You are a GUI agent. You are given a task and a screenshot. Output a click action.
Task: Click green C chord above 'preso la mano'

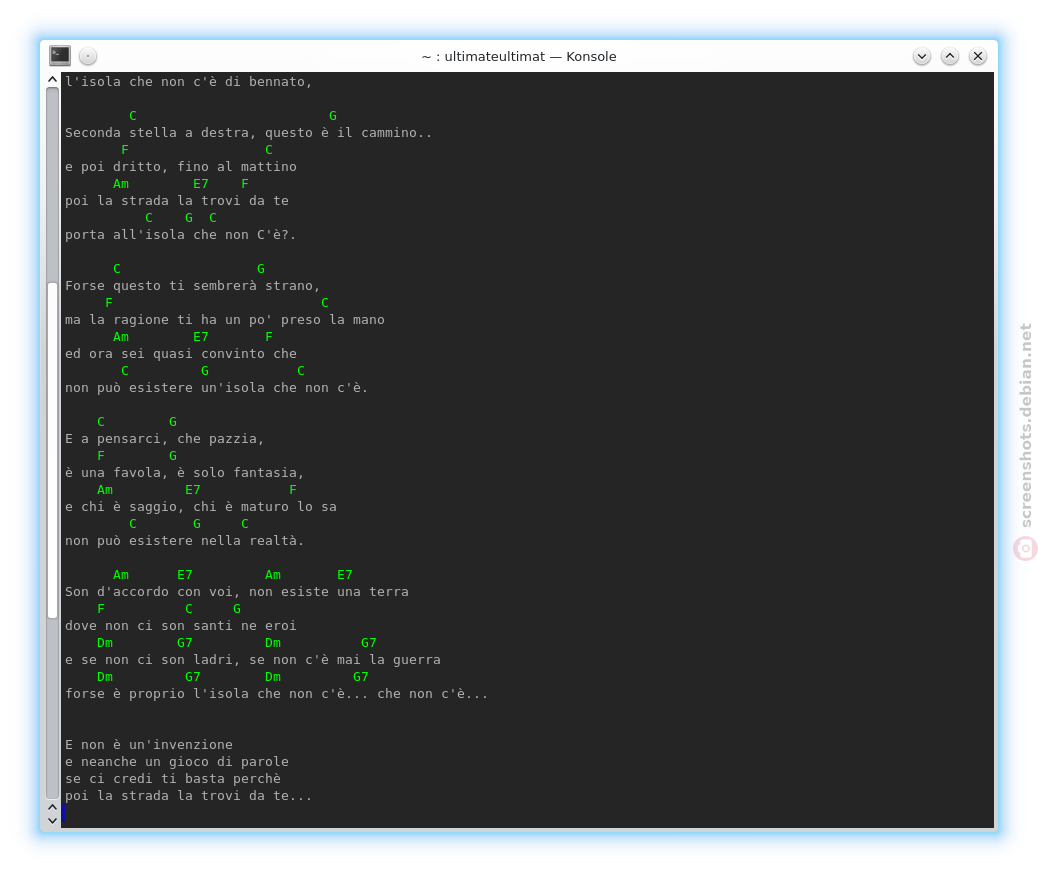(325, 303)
